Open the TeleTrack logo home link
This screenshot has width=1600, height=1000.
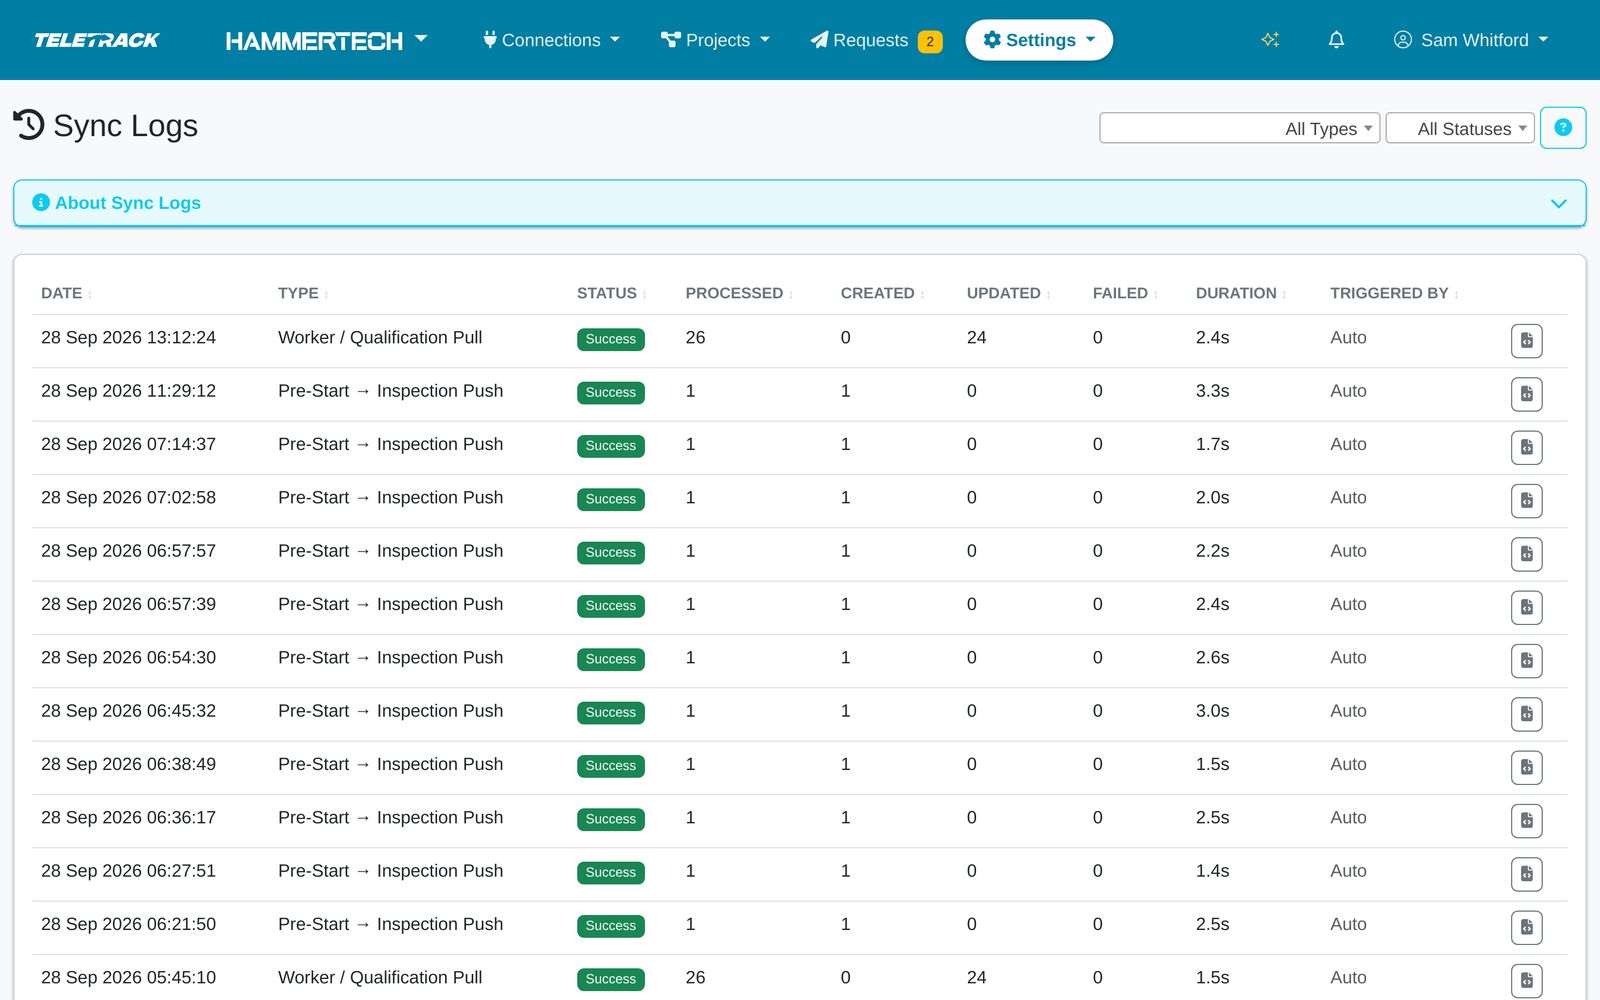click(x=97, y=40)
